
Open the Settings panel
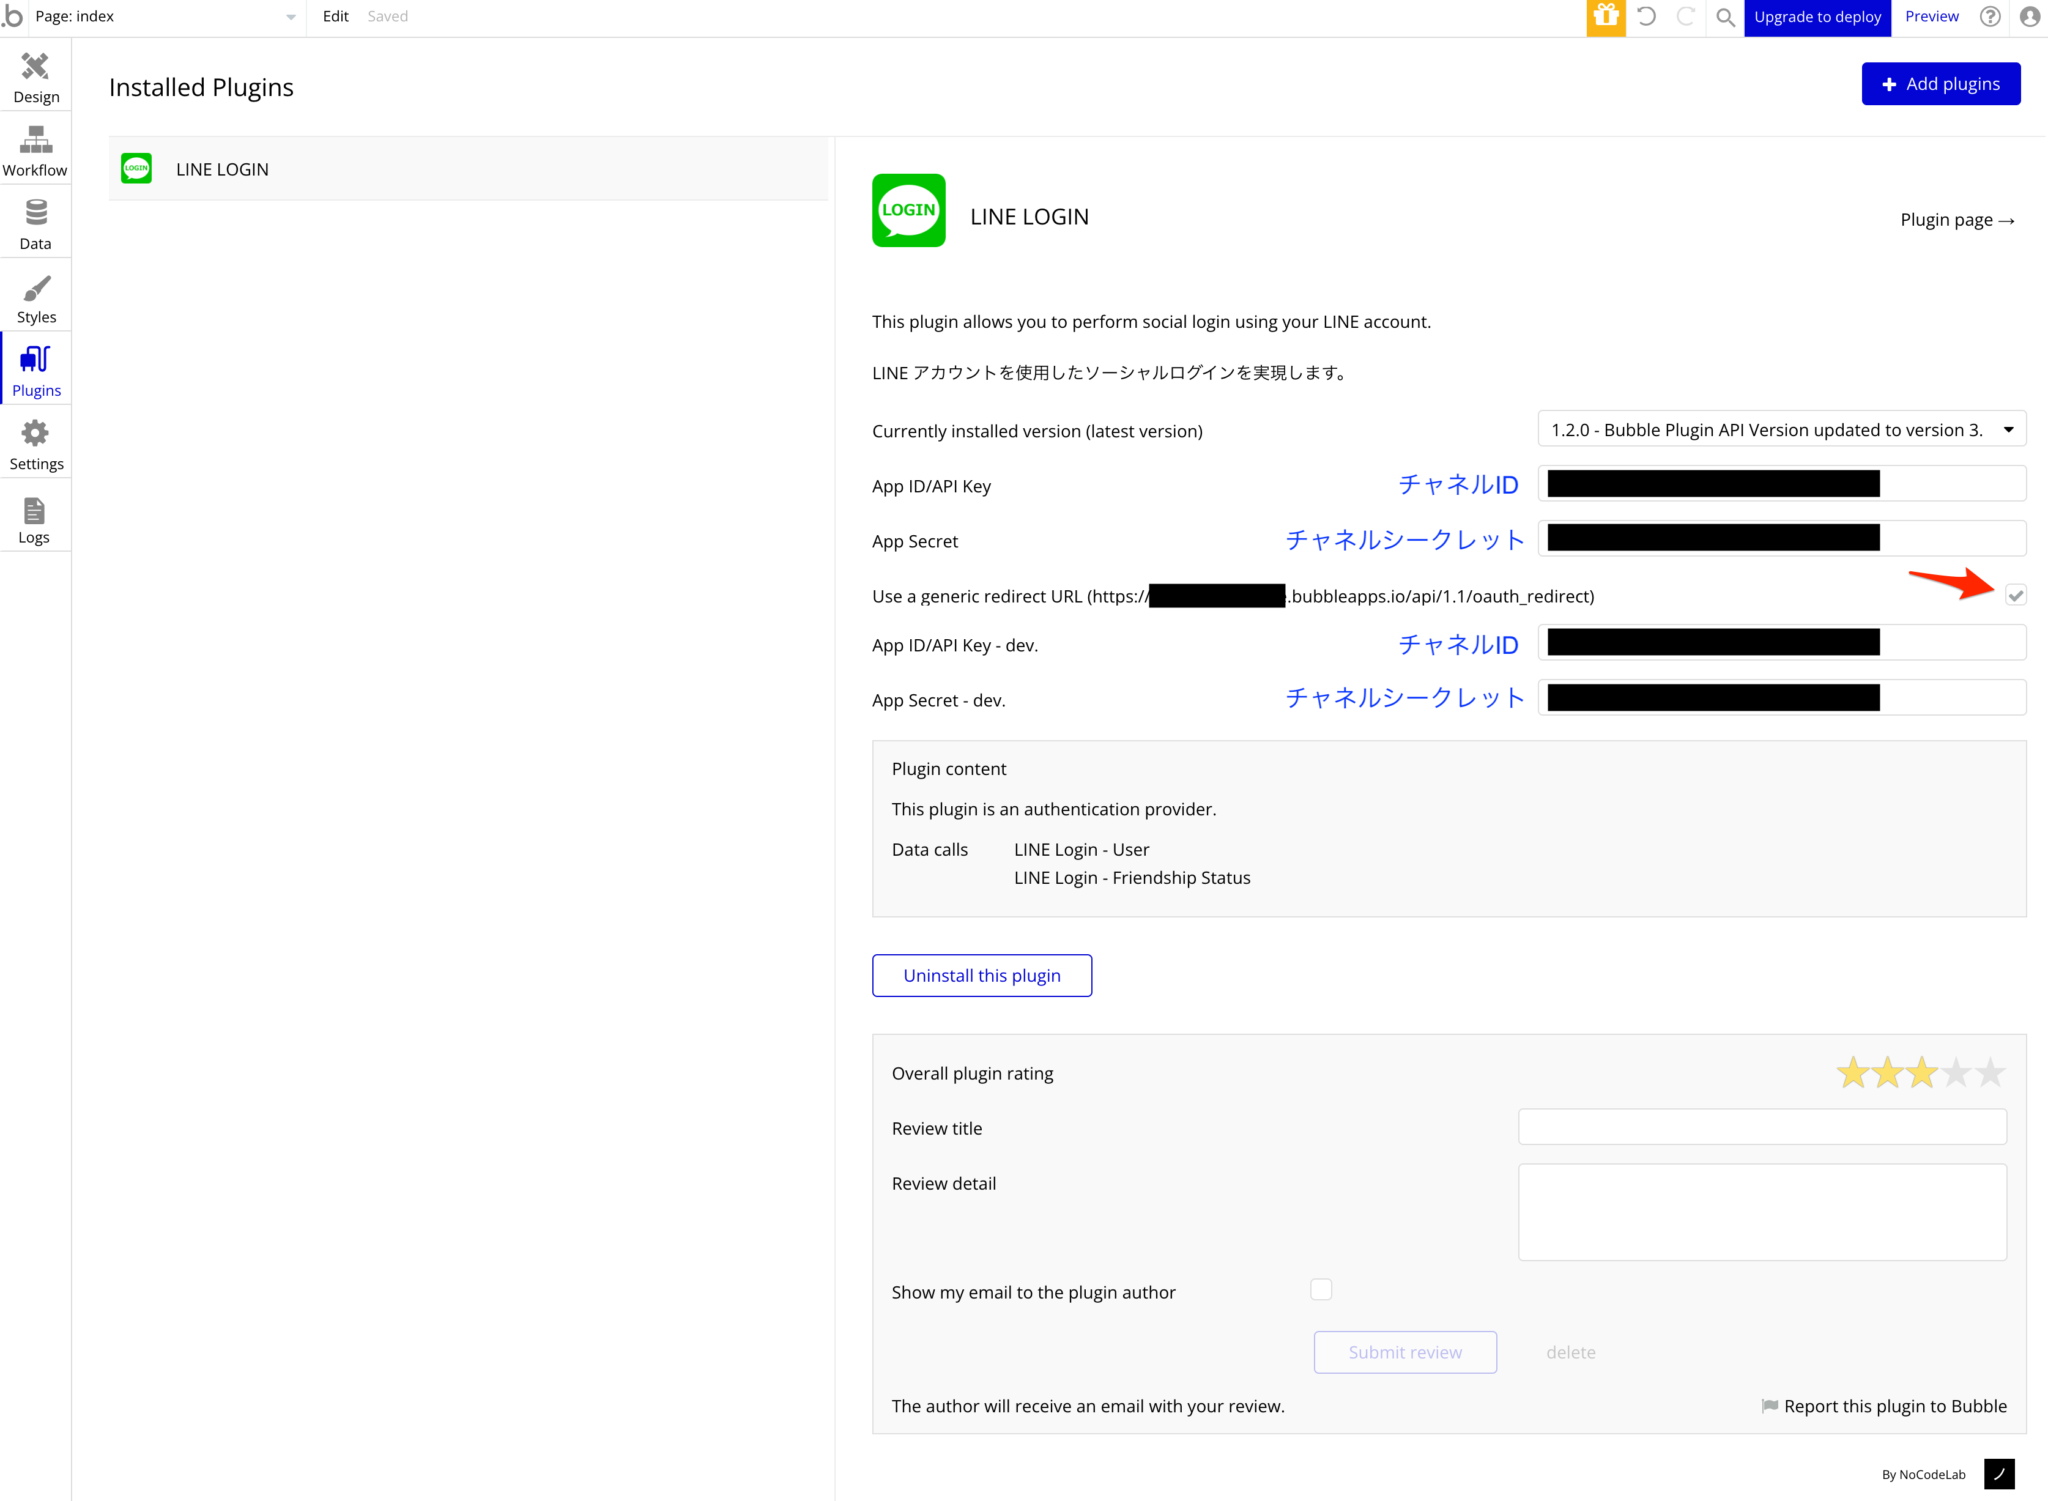(x=36, y=442)
